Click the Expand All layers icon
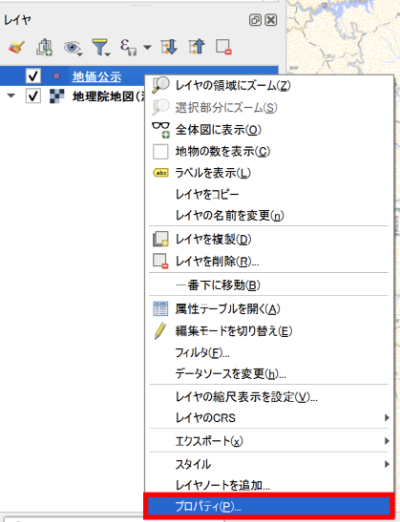The height and width of the screenshot is (522, 400). (169, 47)
